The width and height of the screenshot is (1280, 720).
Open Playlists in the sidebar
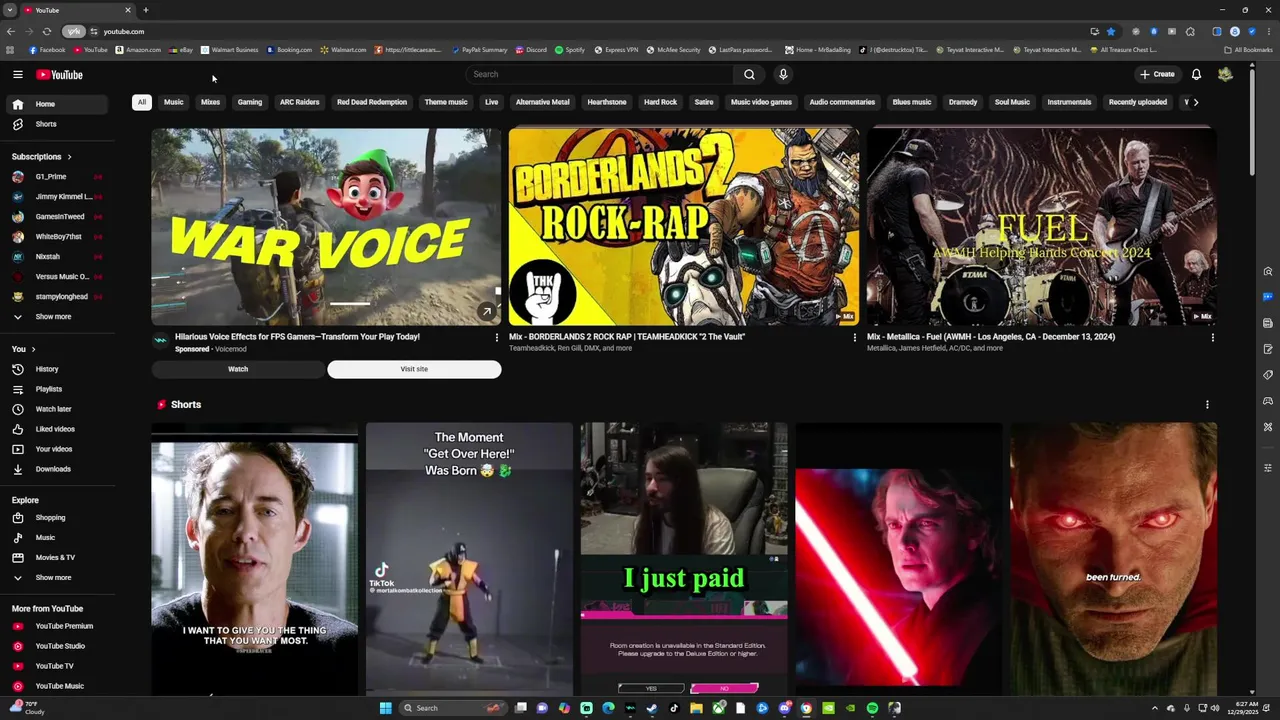[x=58, y=389]
